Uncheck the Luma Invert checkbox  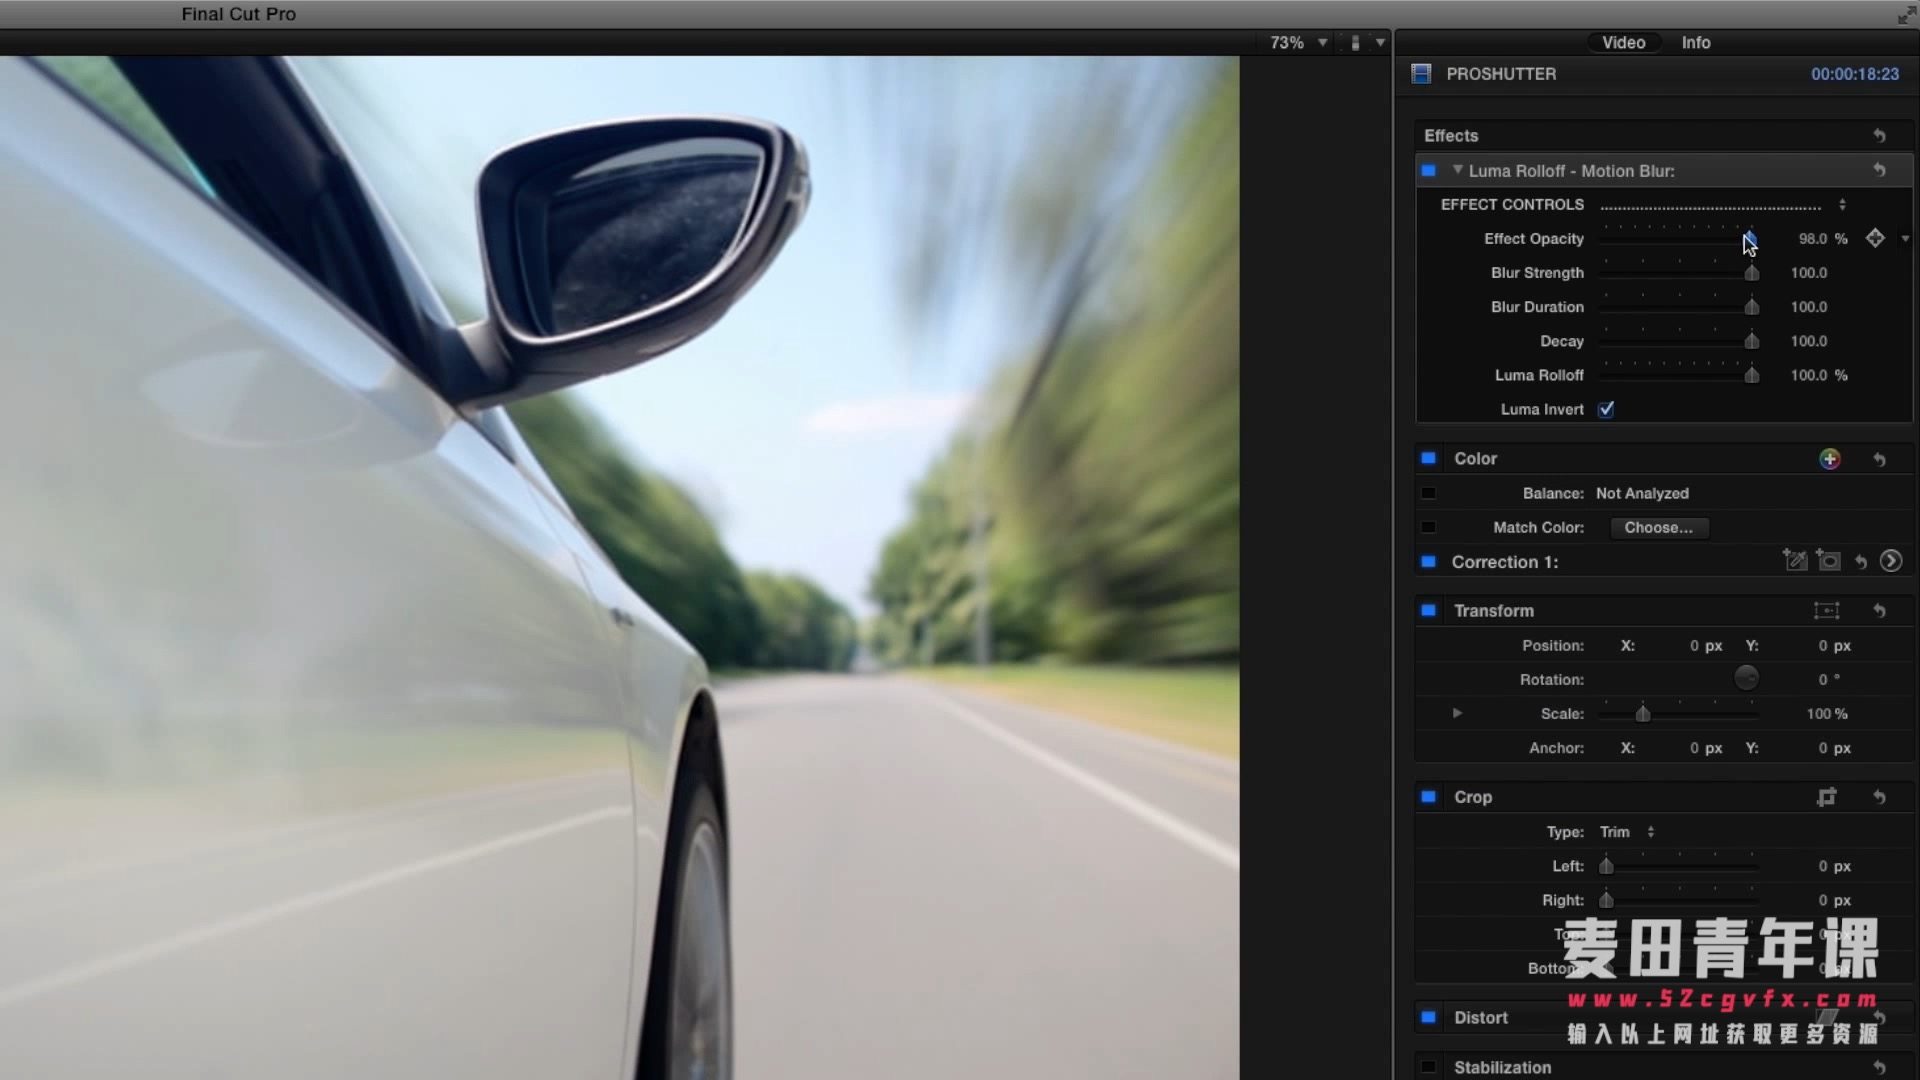[1606, 409]
